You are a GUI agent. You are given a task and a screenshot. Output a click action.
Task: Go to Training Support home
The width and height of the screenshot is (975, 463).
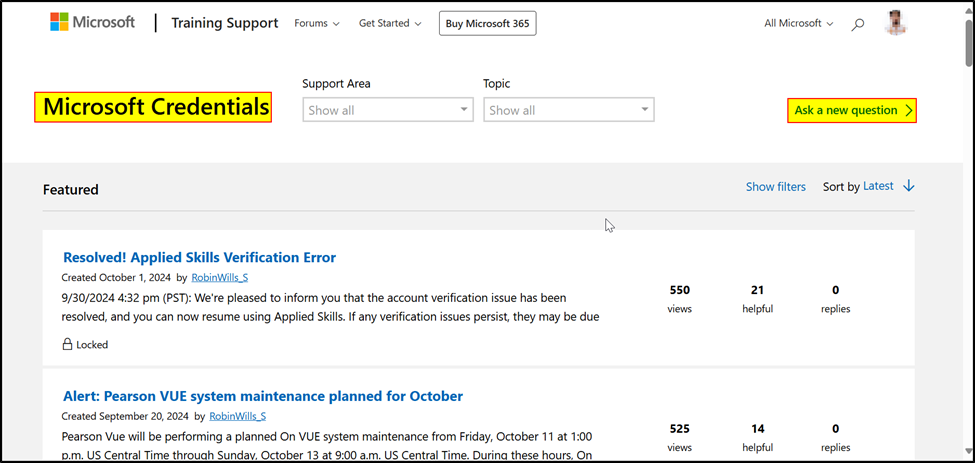point(224,23)
